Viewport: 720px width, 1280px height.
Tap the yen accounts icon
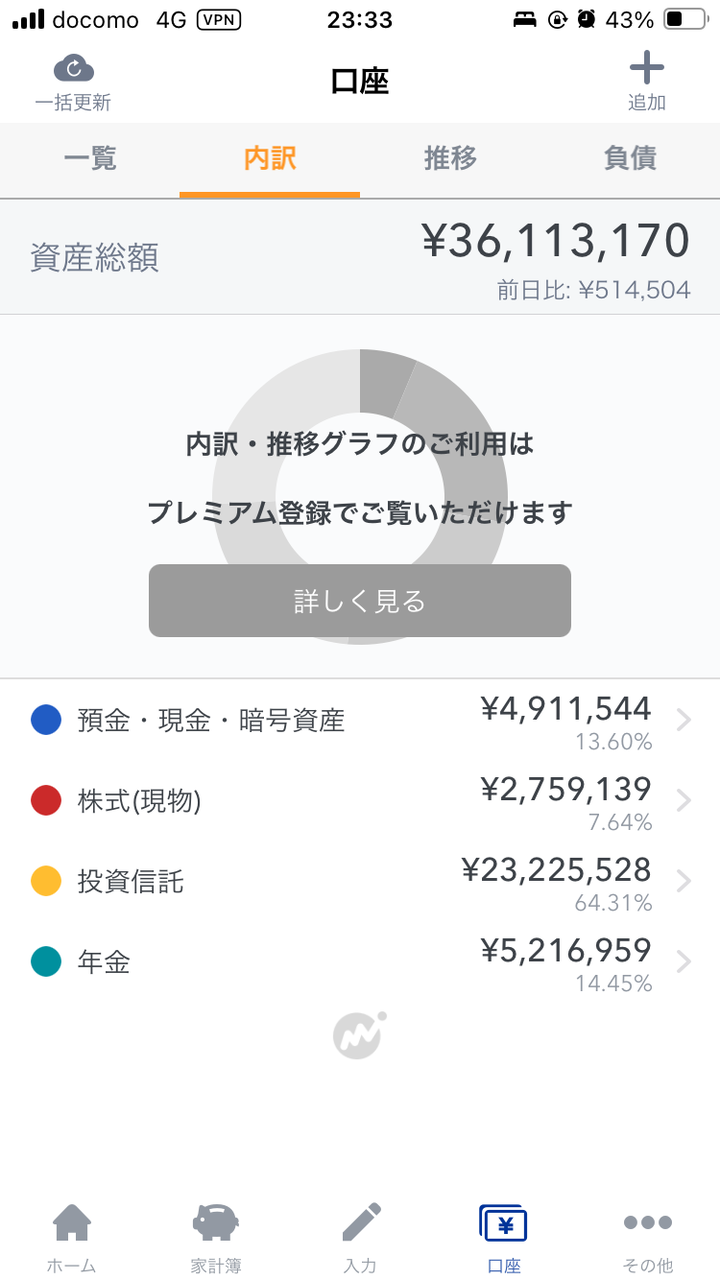pos(504,1222)
